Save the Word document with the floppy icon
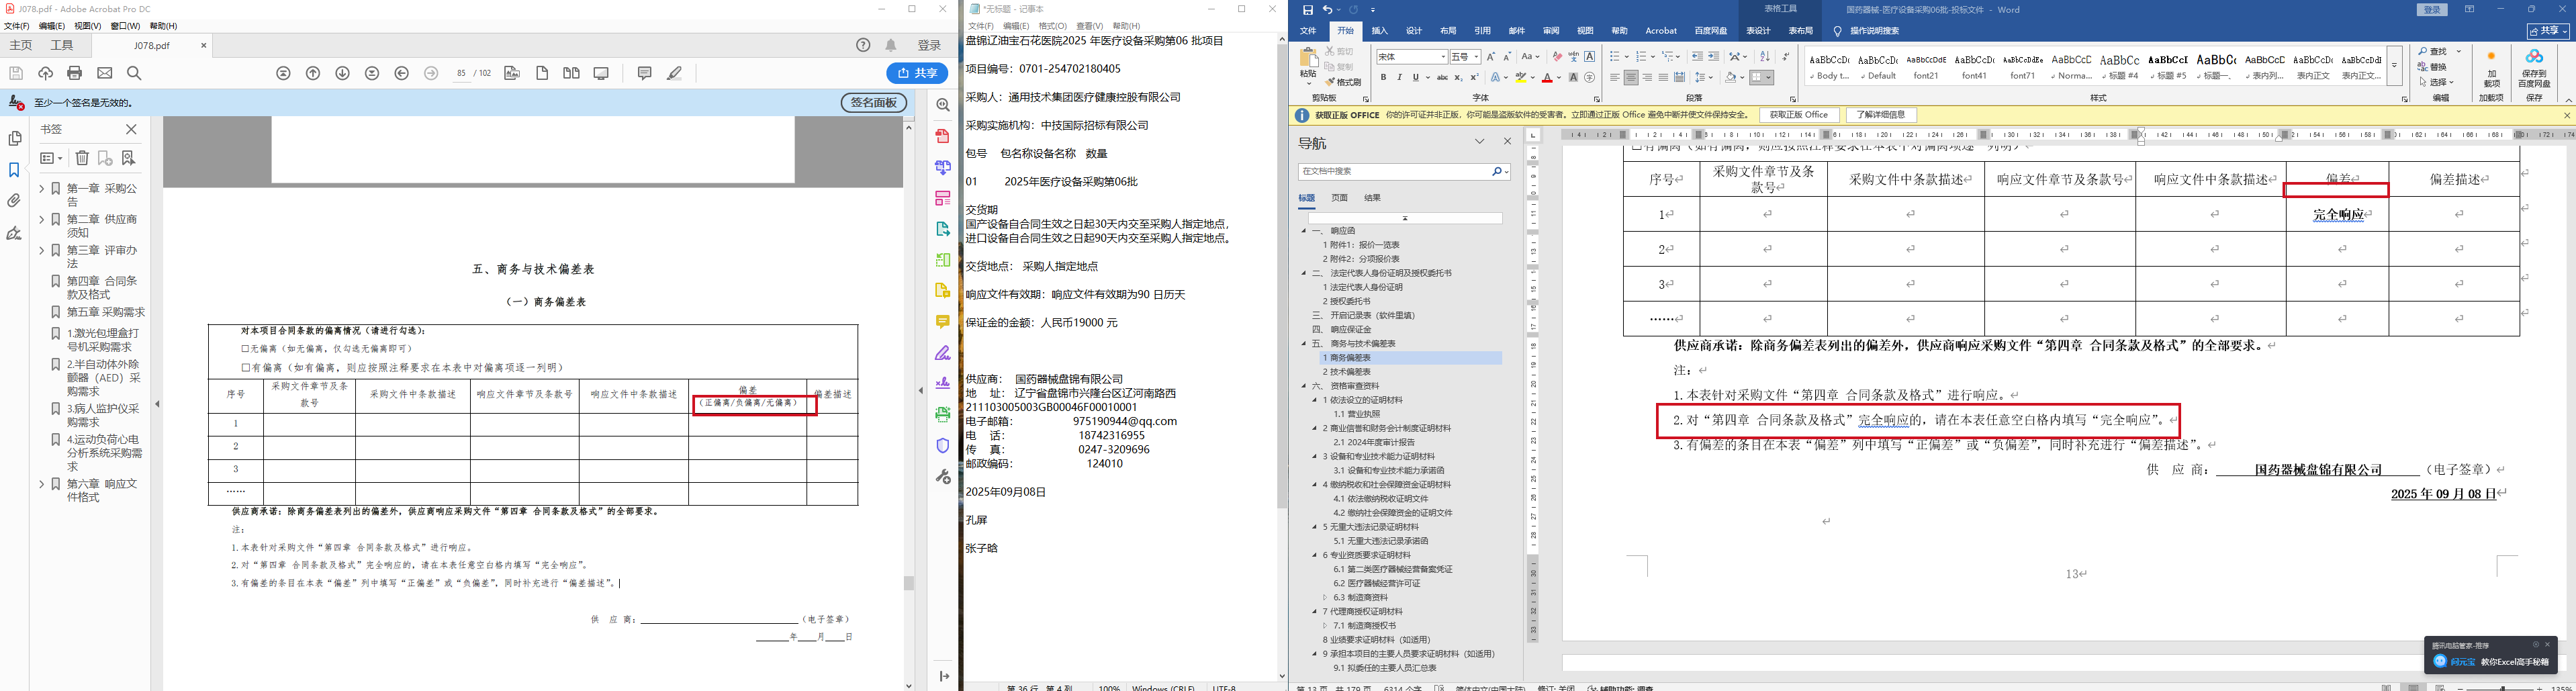Viewport: 2576px width, 691px height. [x=1307, y=10]
